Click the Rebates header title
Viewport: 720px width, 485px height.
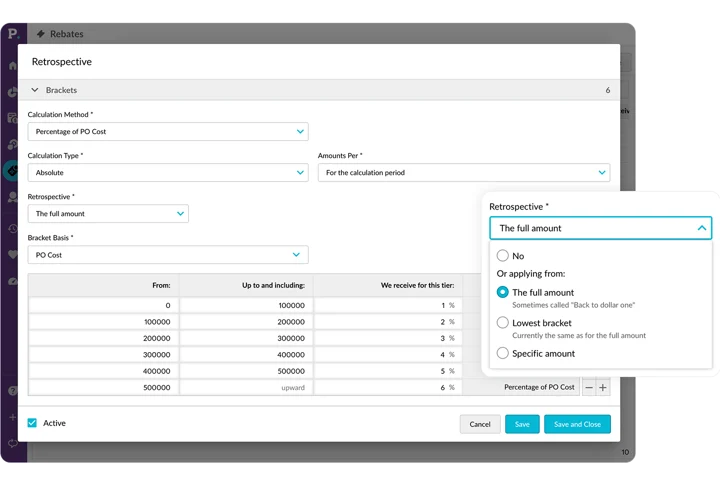pos(67,34)
